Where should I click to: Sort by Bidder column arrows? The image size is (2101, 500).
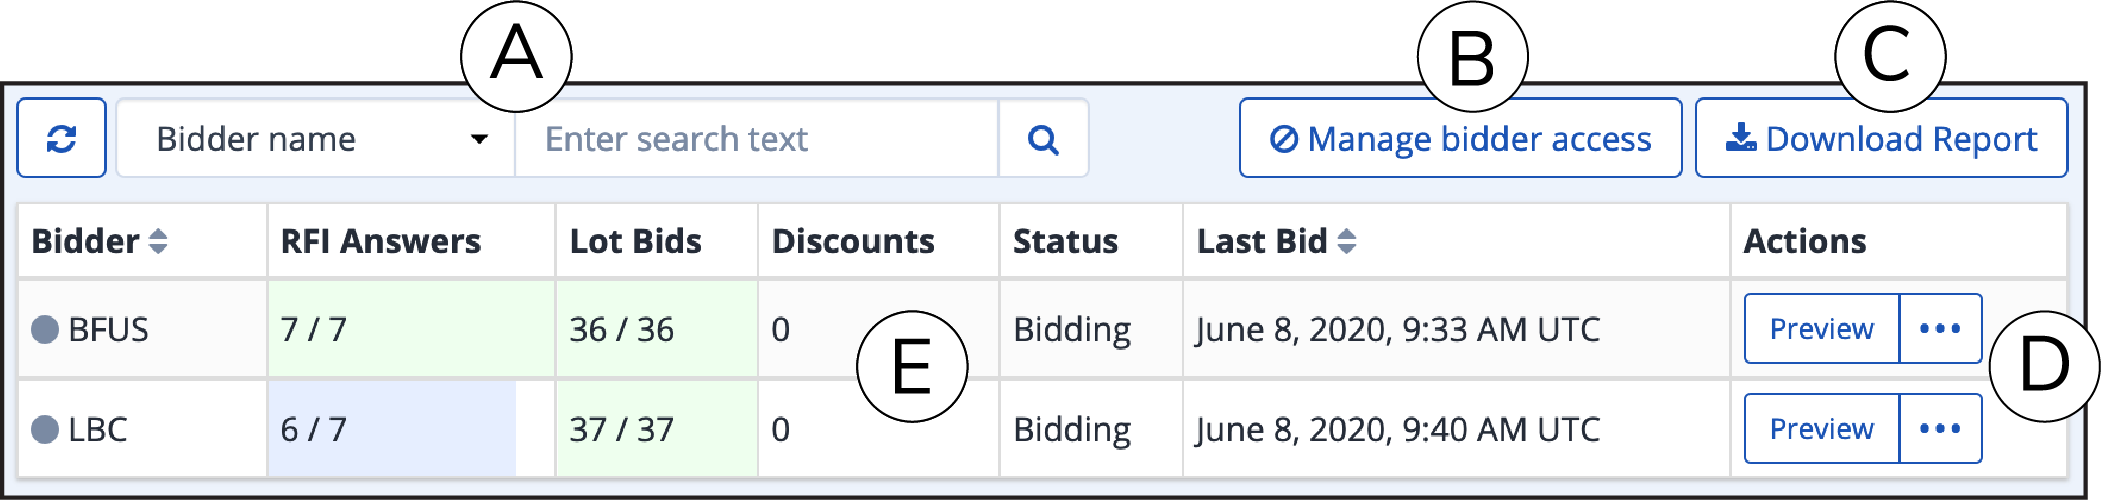158,241
